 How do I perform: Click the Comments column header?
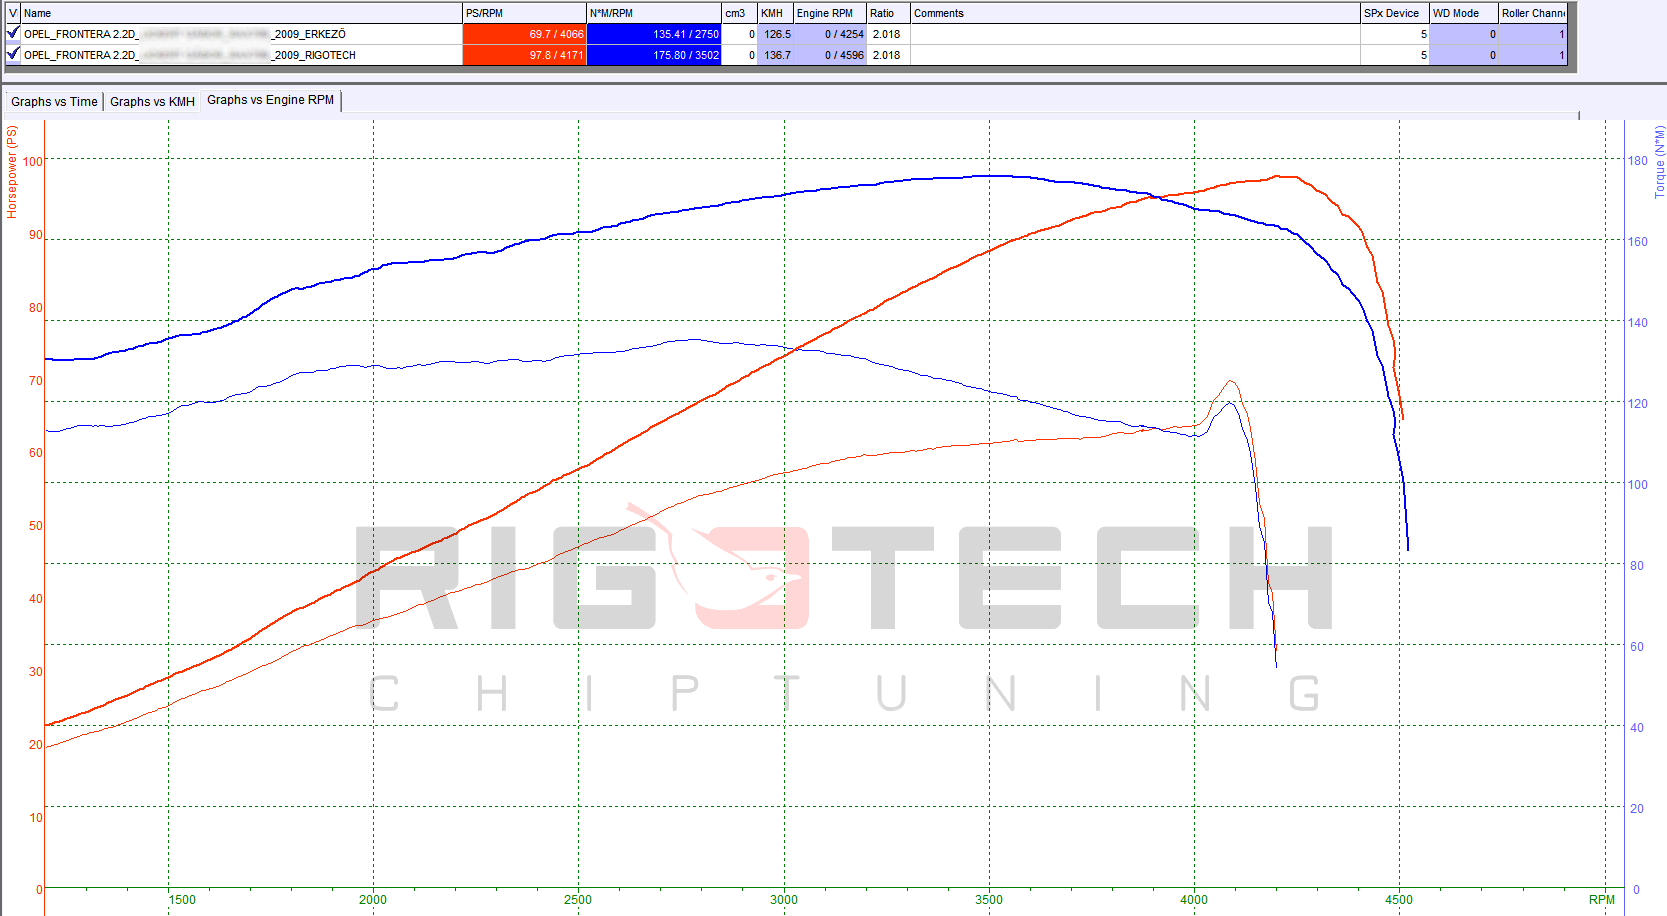pos(1135,13)
